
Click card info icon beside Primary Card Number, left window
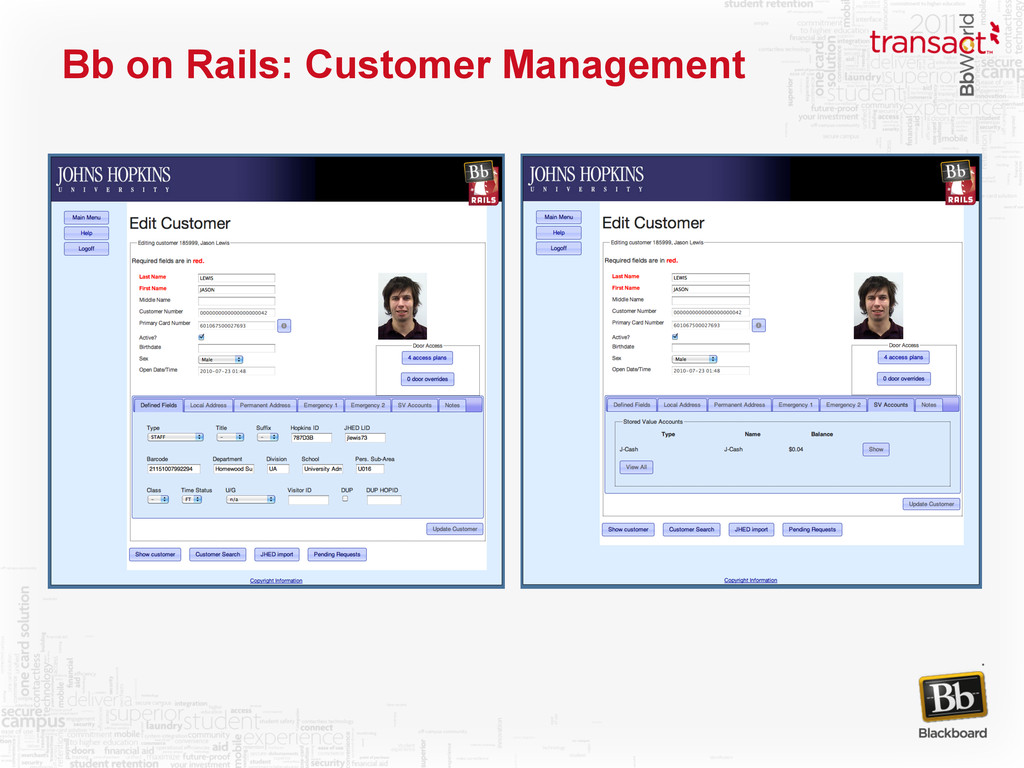pos(284,325)
